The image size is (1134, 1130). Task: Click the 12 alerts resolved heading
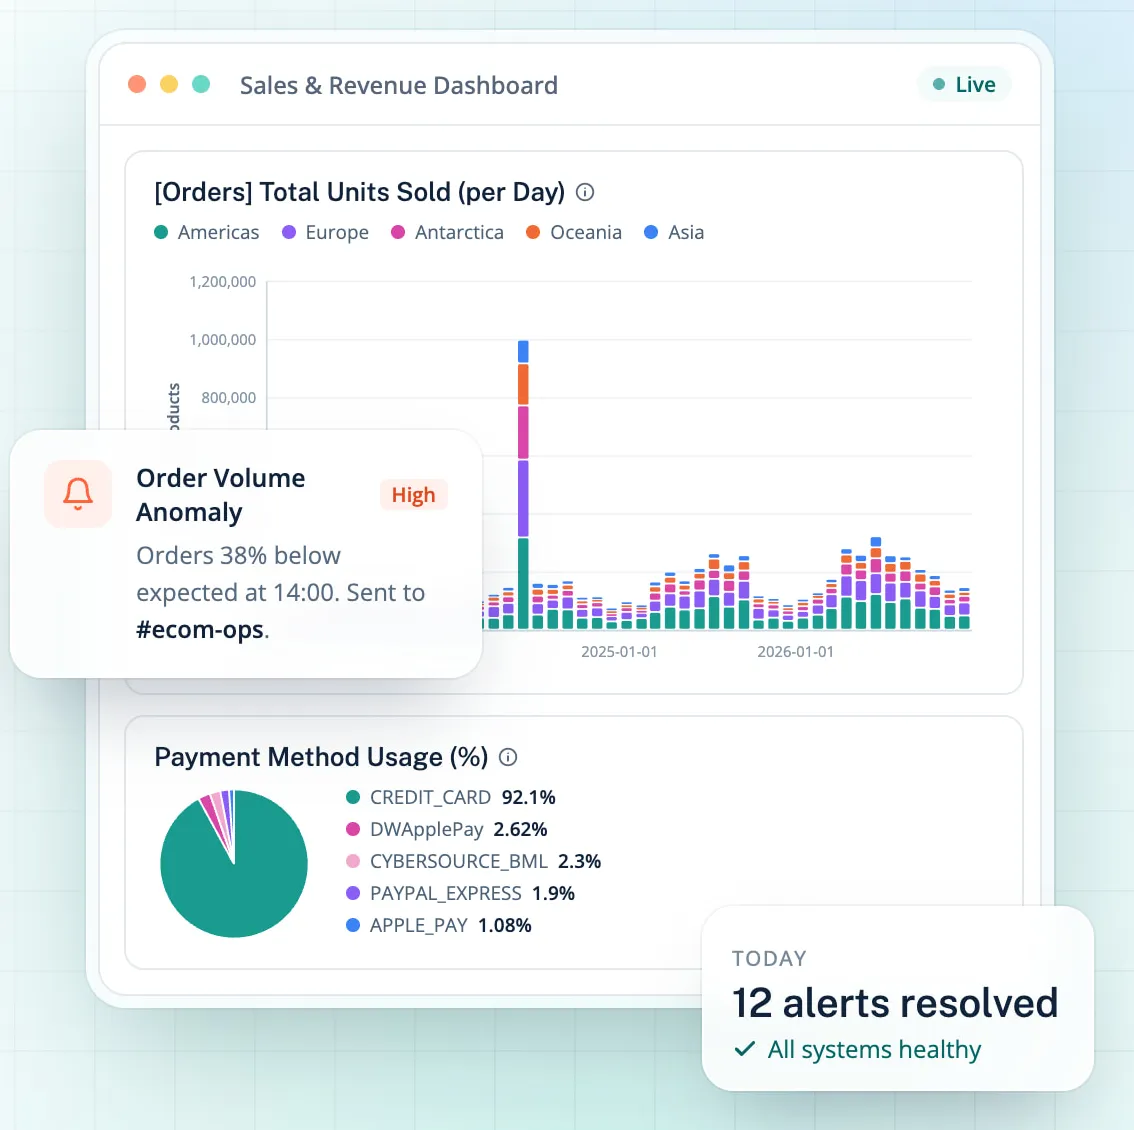(895, 1003)
